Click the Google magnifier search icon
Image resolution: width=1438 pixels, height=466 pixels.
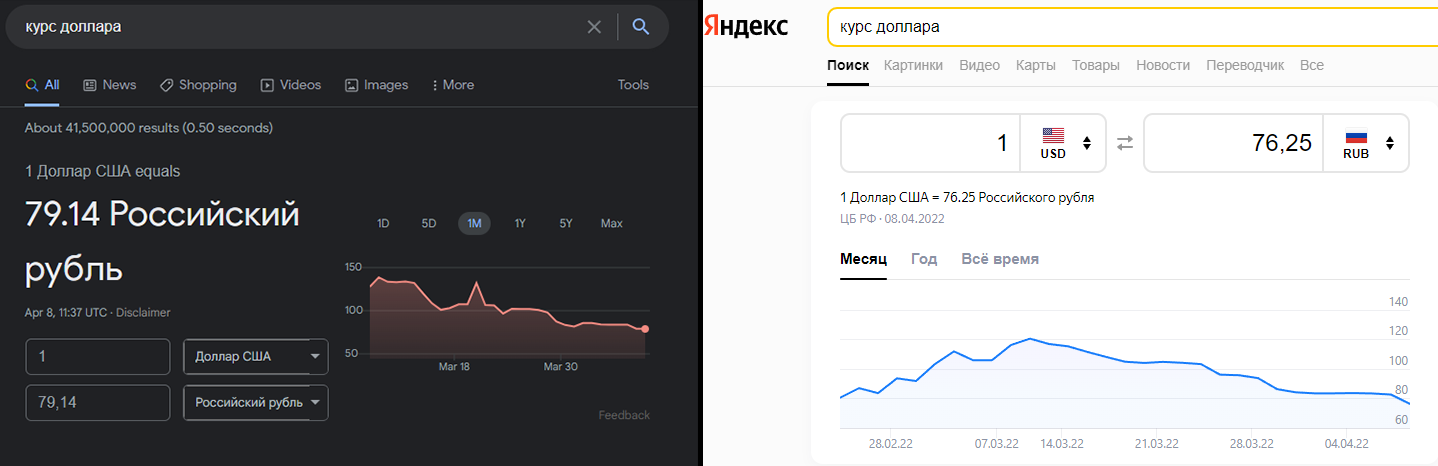[x=641, y=27]
